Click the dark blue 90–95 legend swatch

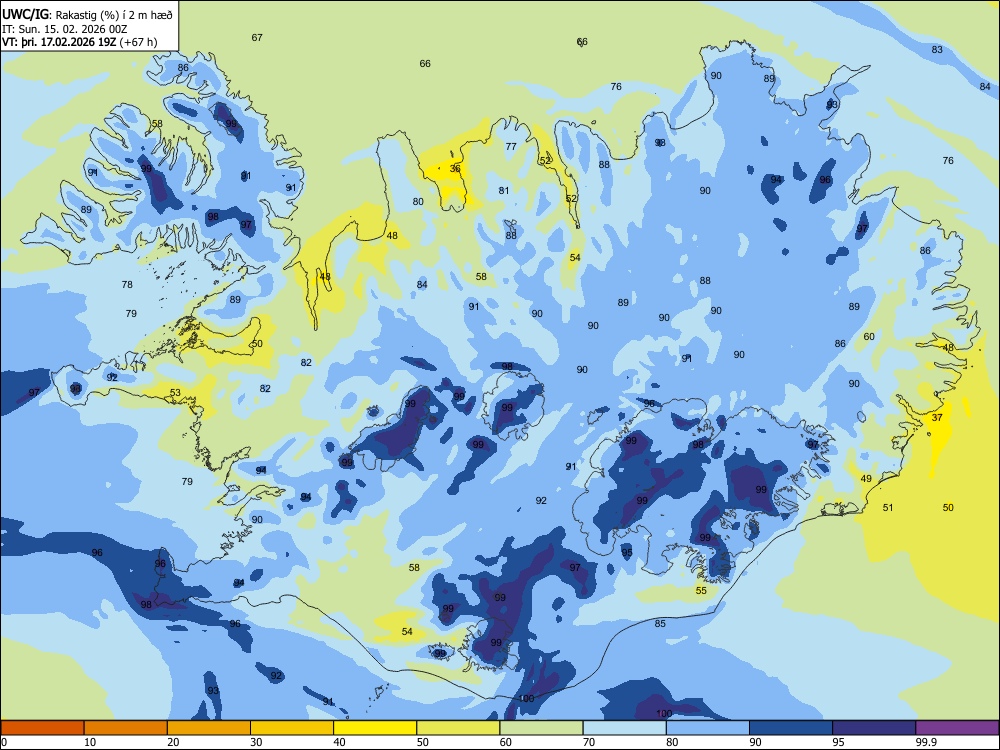tap(791, 728)
